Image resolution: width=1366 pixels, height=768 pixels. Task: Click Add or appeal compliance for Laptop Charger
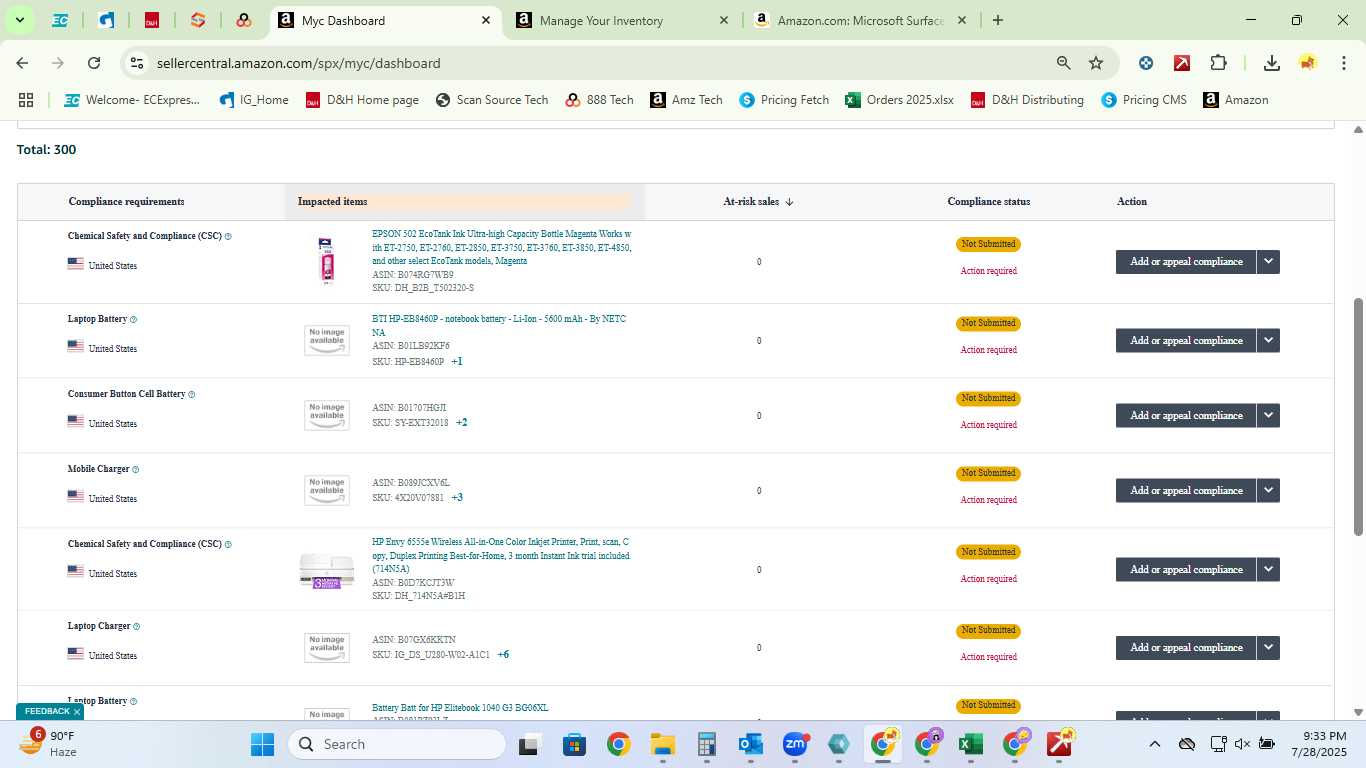coord(1186,648)
